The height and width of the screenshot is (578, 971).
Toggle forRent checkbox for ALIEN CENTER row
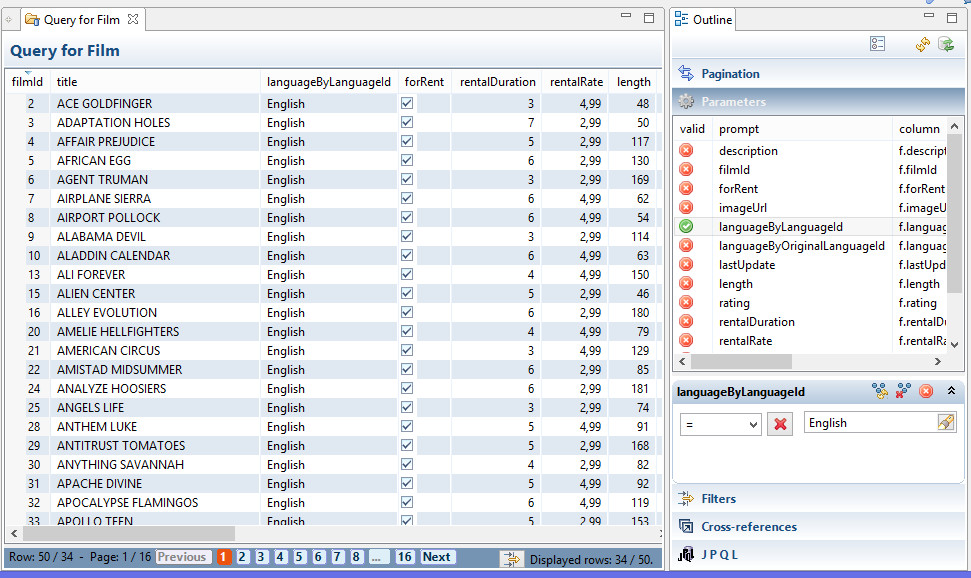(x=407, y=294)
